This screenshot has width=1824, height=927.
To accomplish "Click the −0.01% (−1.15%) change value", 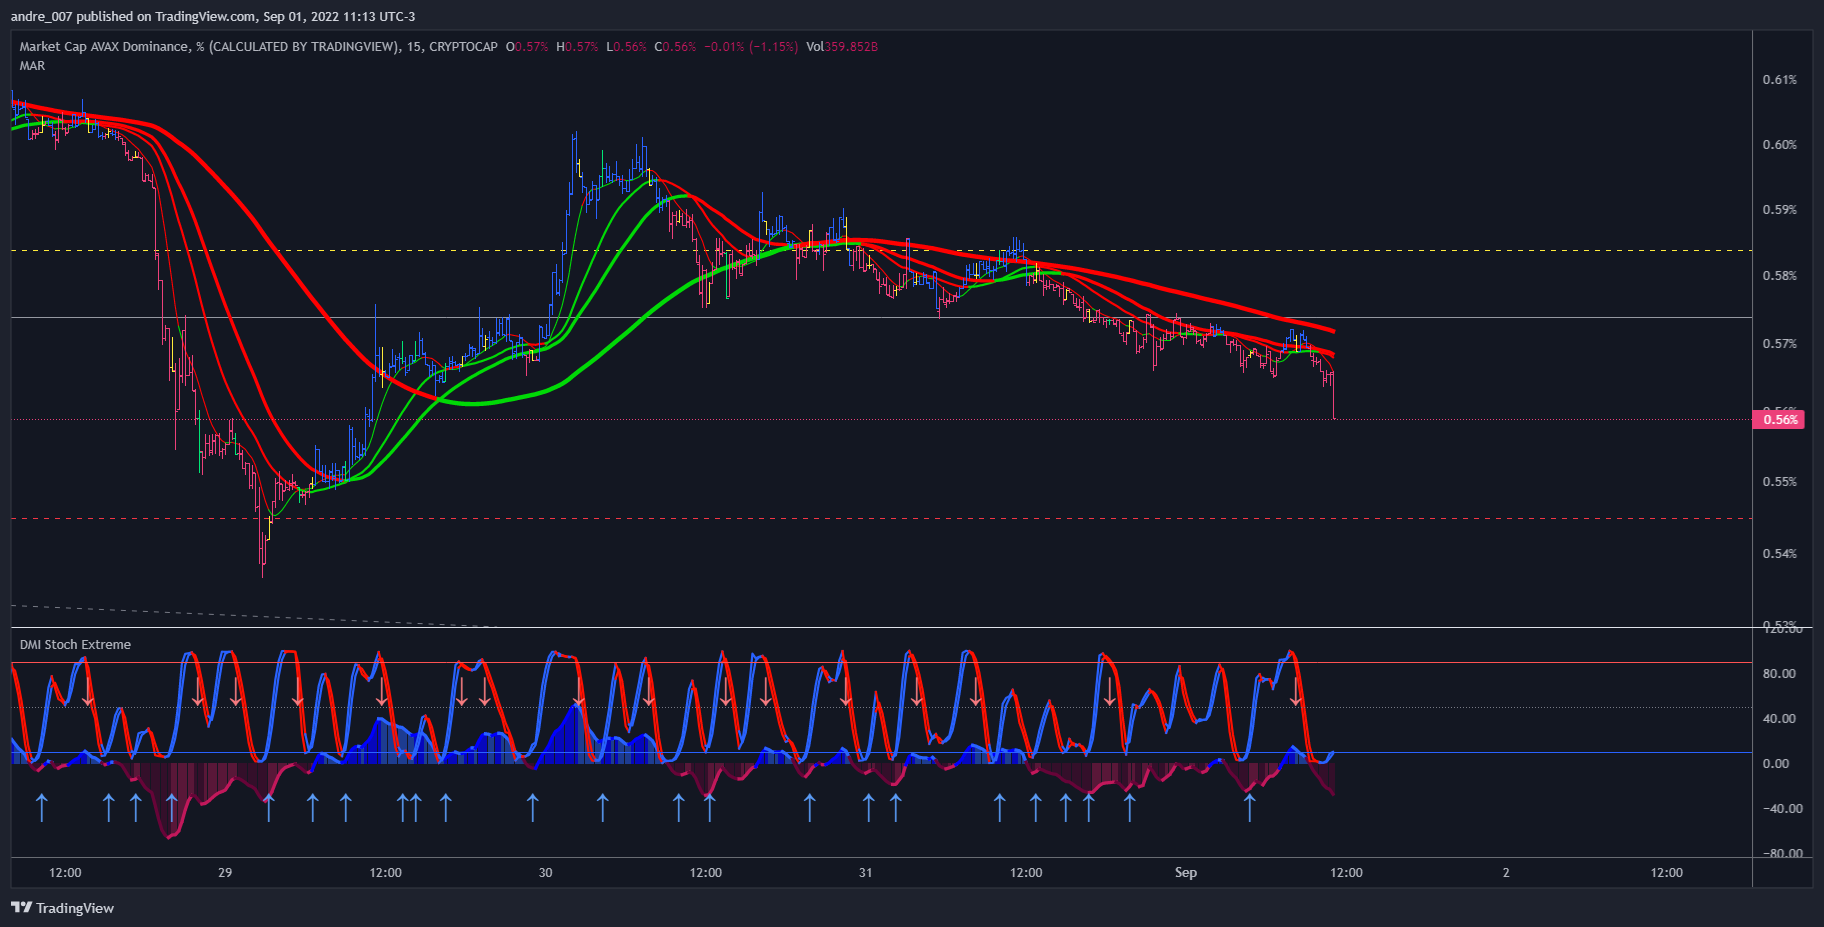I will tap(751, 47).
